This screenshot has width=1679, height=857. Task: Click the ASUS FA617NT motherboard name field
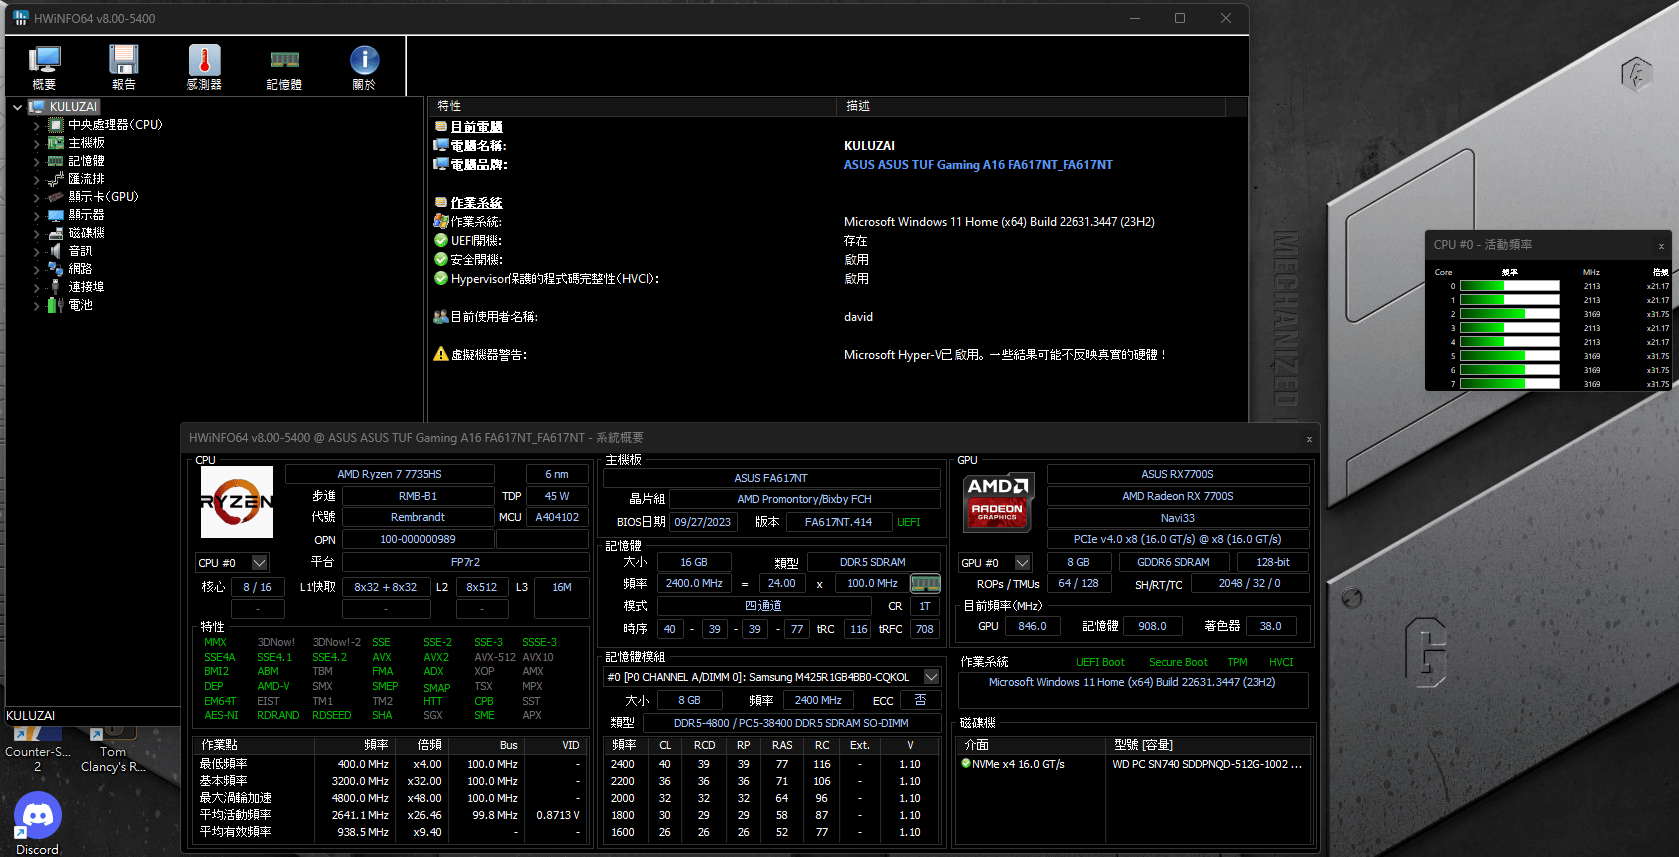771,478
